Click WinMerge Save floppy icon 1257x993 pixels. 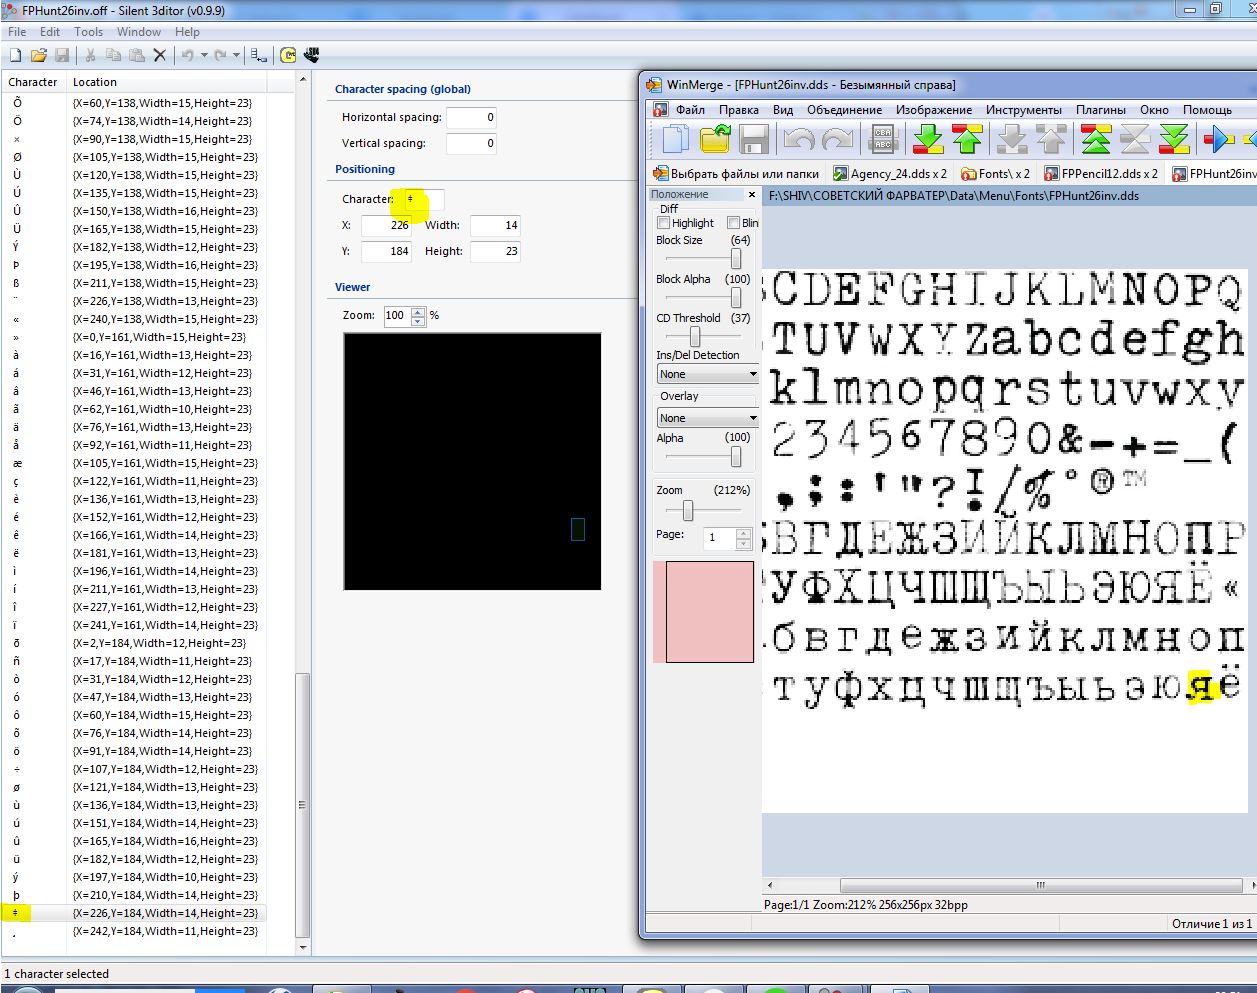(754, 140)
